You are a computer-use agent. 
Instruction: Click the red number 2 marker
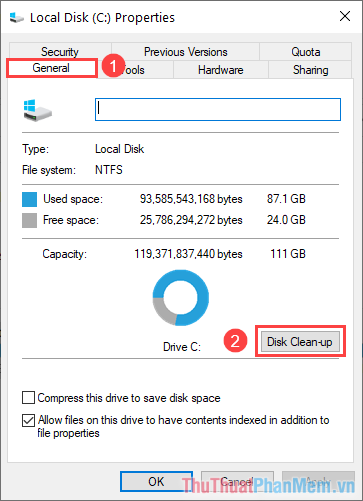pos(235,341)
